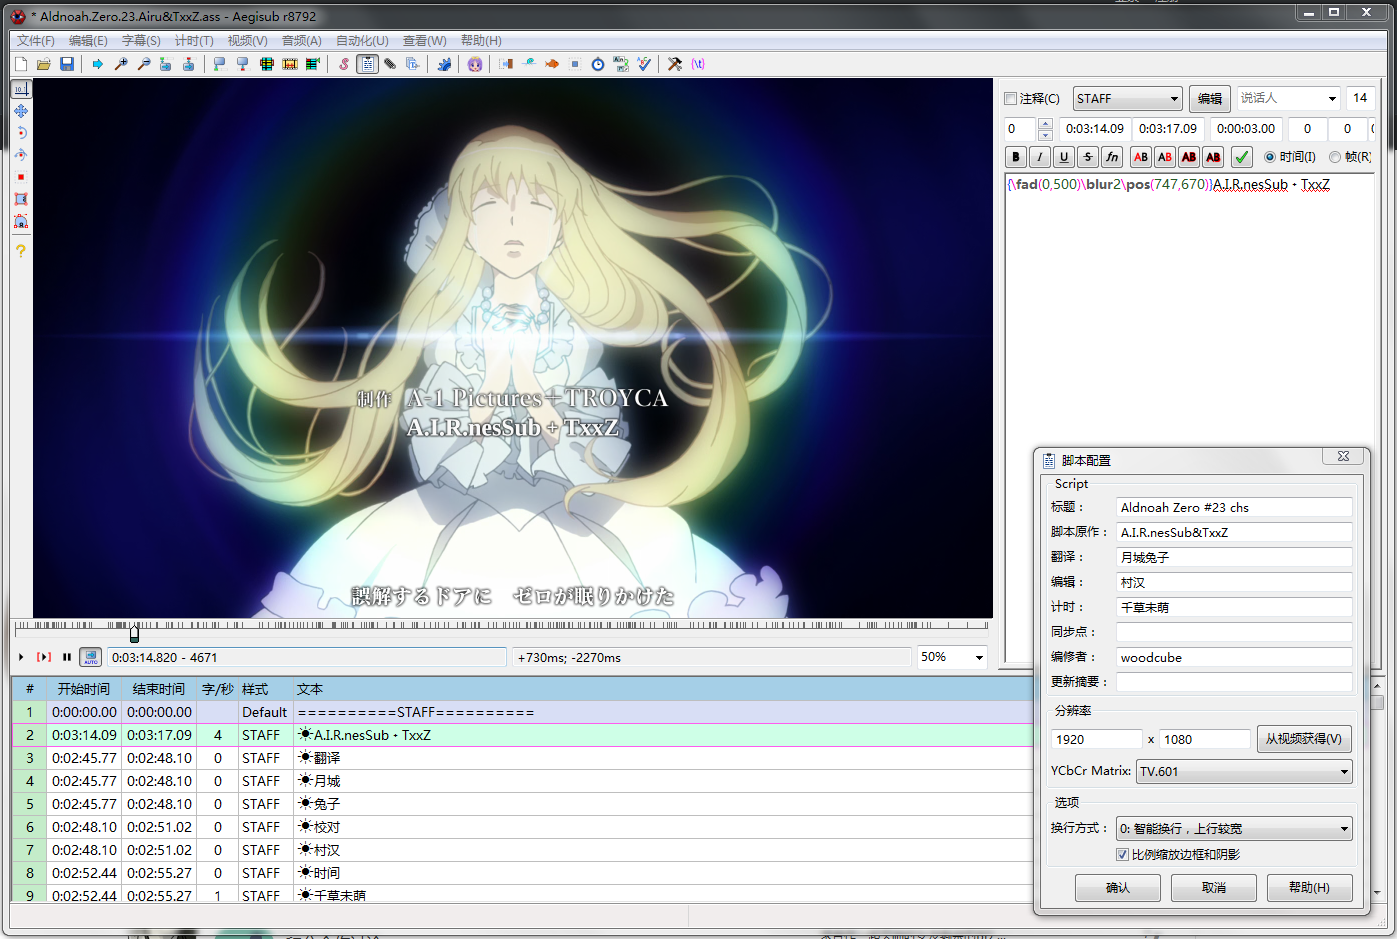Select visible lines filmstrip icon
This screenshot has height=939, width=1397.
click(x=266, y=64)
